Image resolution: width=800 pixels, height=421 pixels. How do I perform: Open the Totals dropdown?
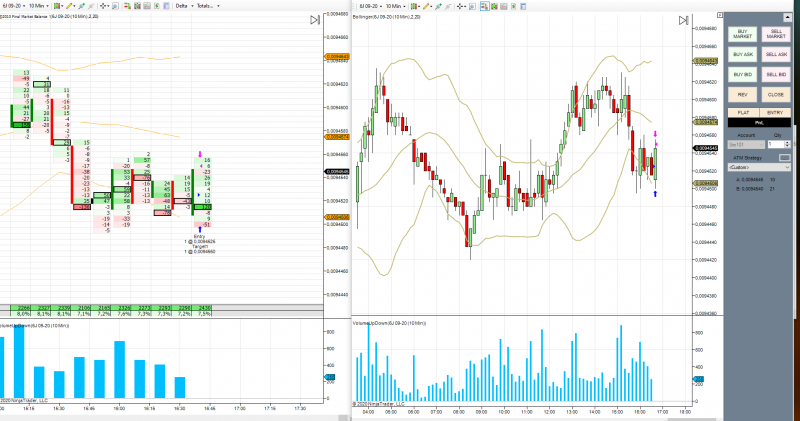point(208,6)
